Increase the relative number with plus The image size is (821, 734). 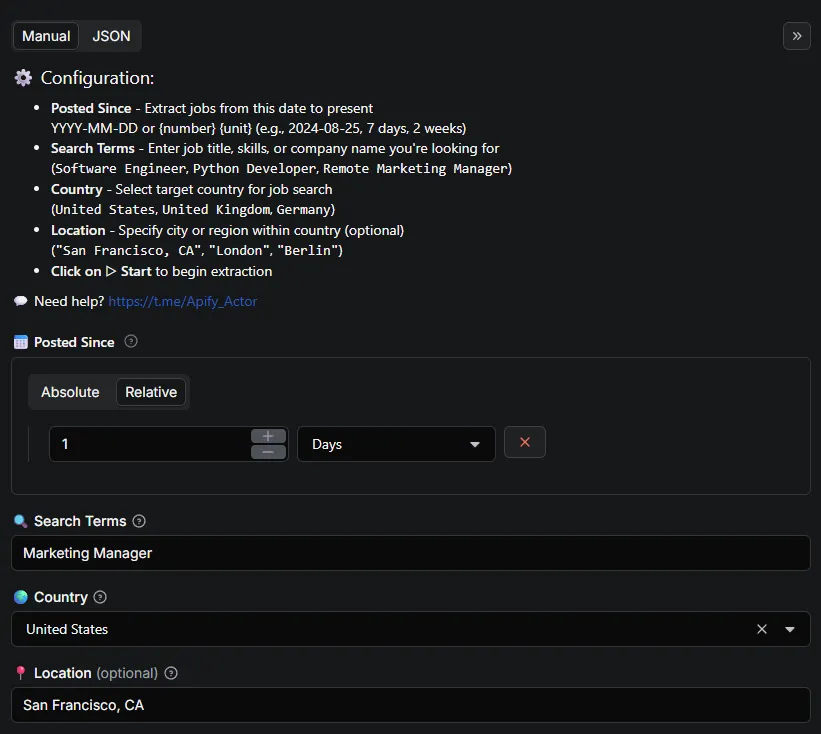pos(268,436)
